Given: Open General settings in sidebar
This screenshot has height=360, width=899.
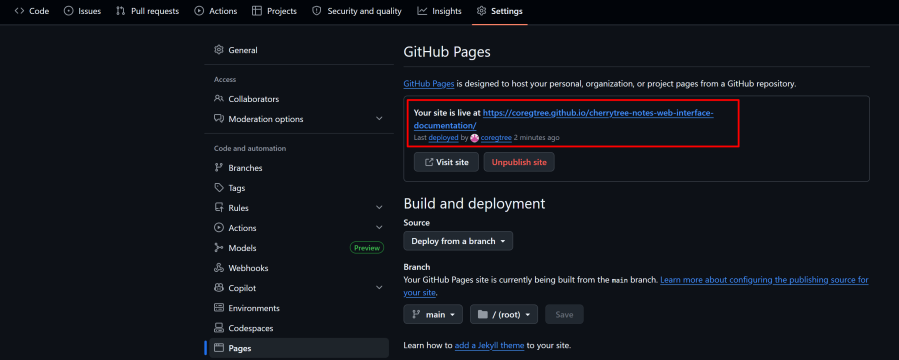Looking at the screenshot, I should [x=299, y=50].
